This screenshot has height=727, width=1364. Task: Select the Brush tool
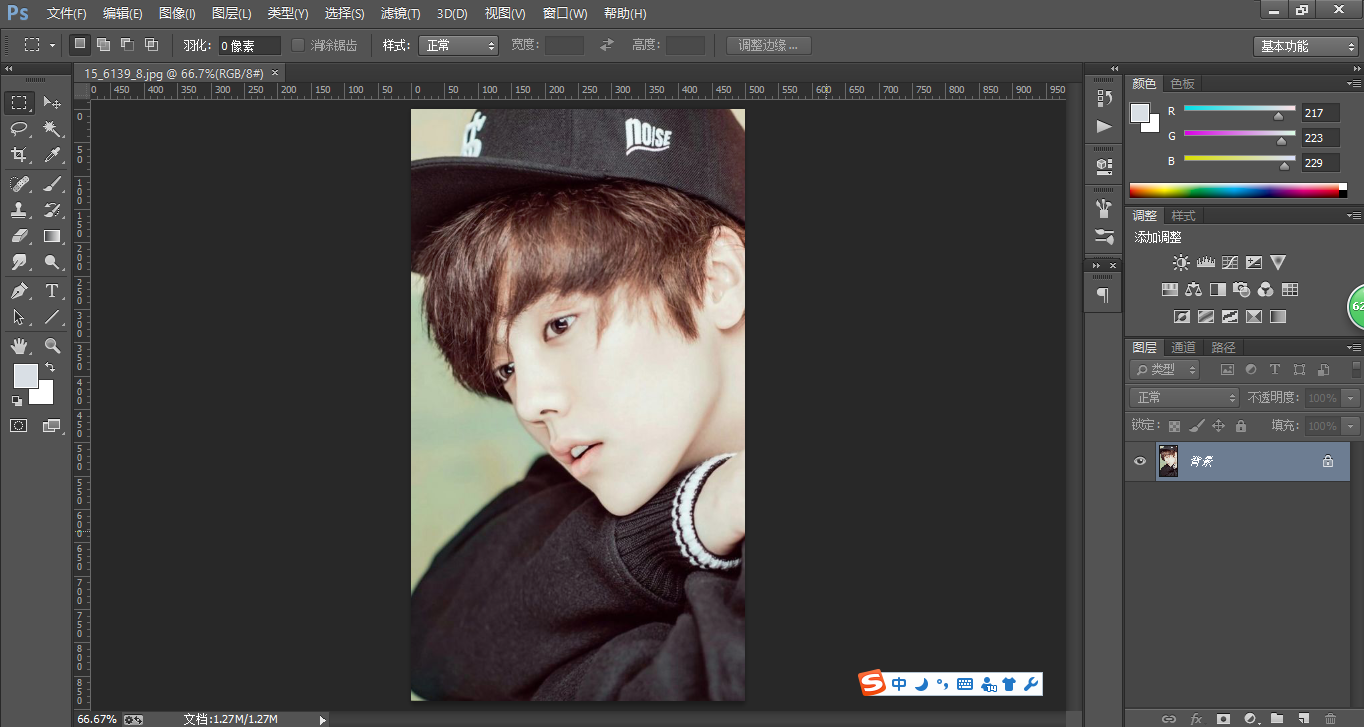click(x=52, y=184)
